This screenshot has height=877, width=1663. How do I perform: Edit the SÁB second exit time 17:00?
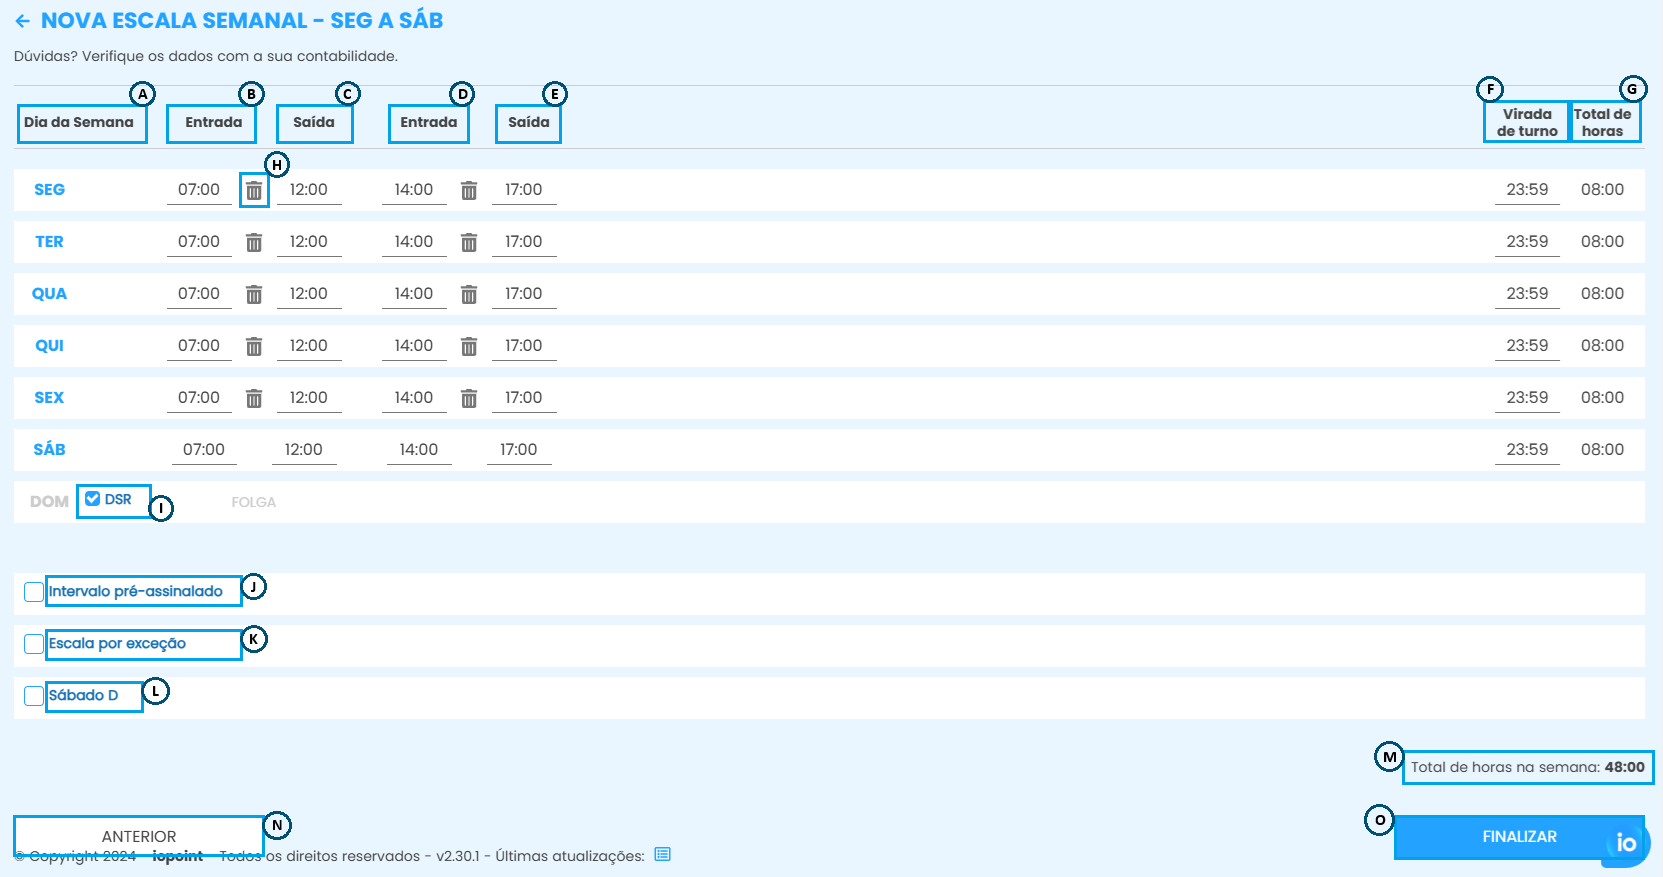click(x=519, y=450)
